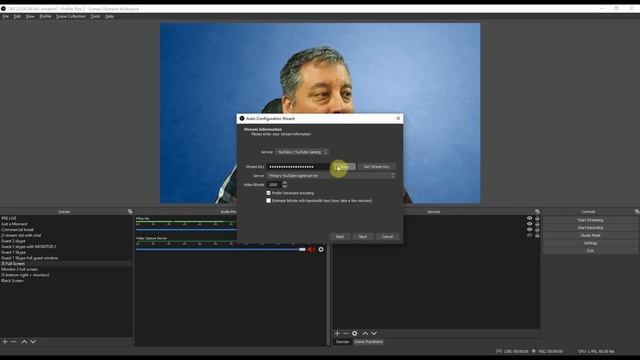Select the Commercial break scene
Screen dimensions: 640x360
[66, 230]
